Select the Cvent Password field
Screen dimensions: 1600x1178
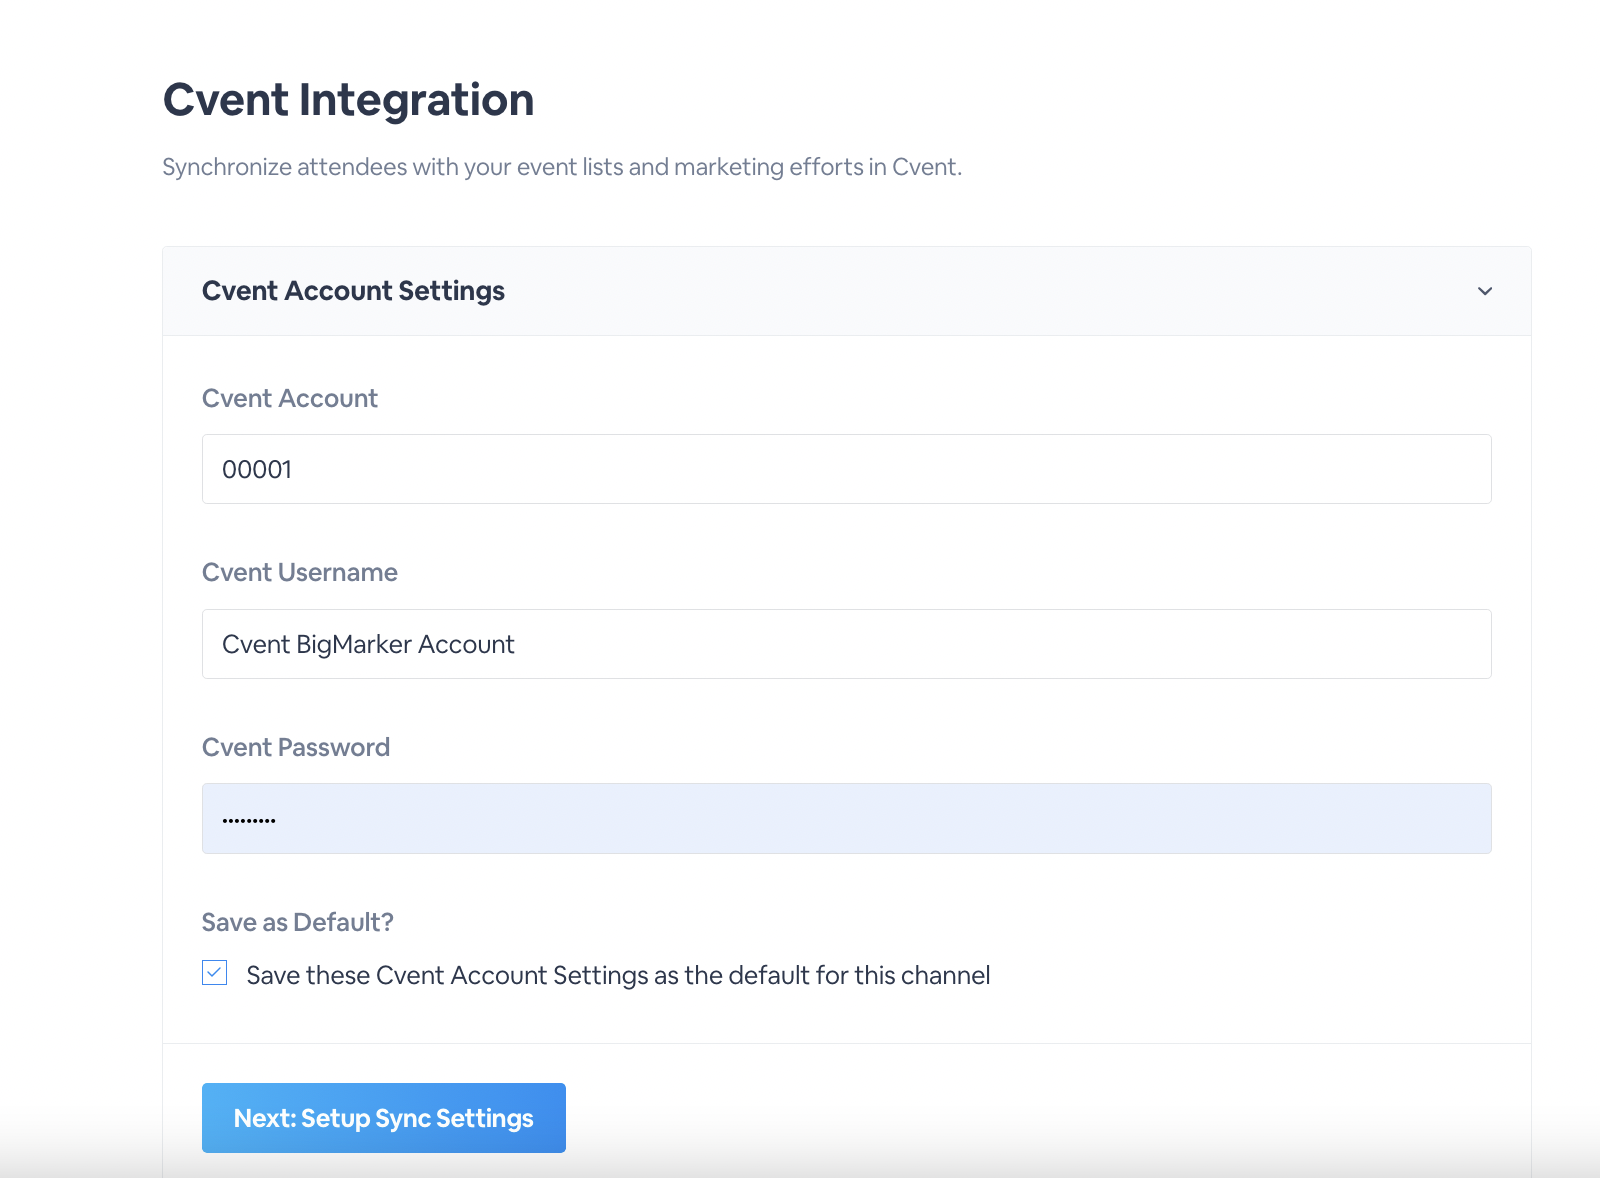point(846,818)
